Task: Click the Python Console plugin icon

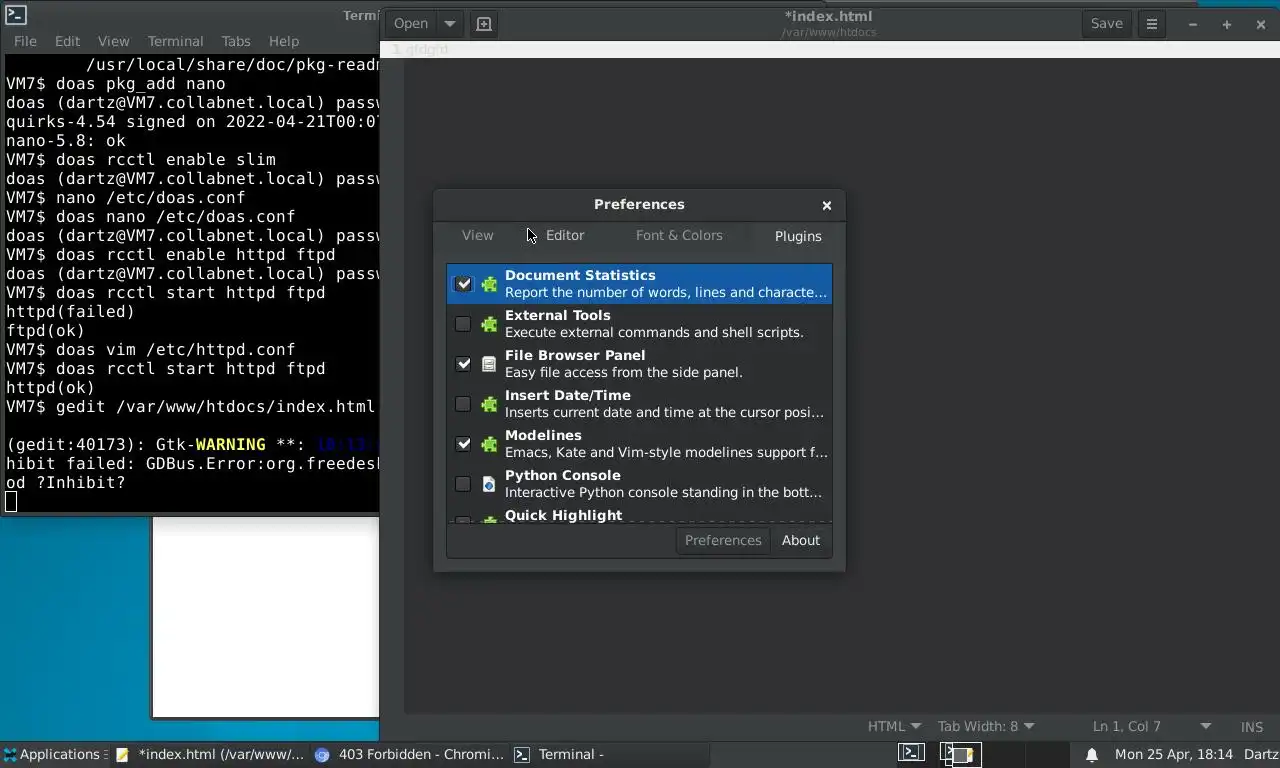Action: point(489,484)
